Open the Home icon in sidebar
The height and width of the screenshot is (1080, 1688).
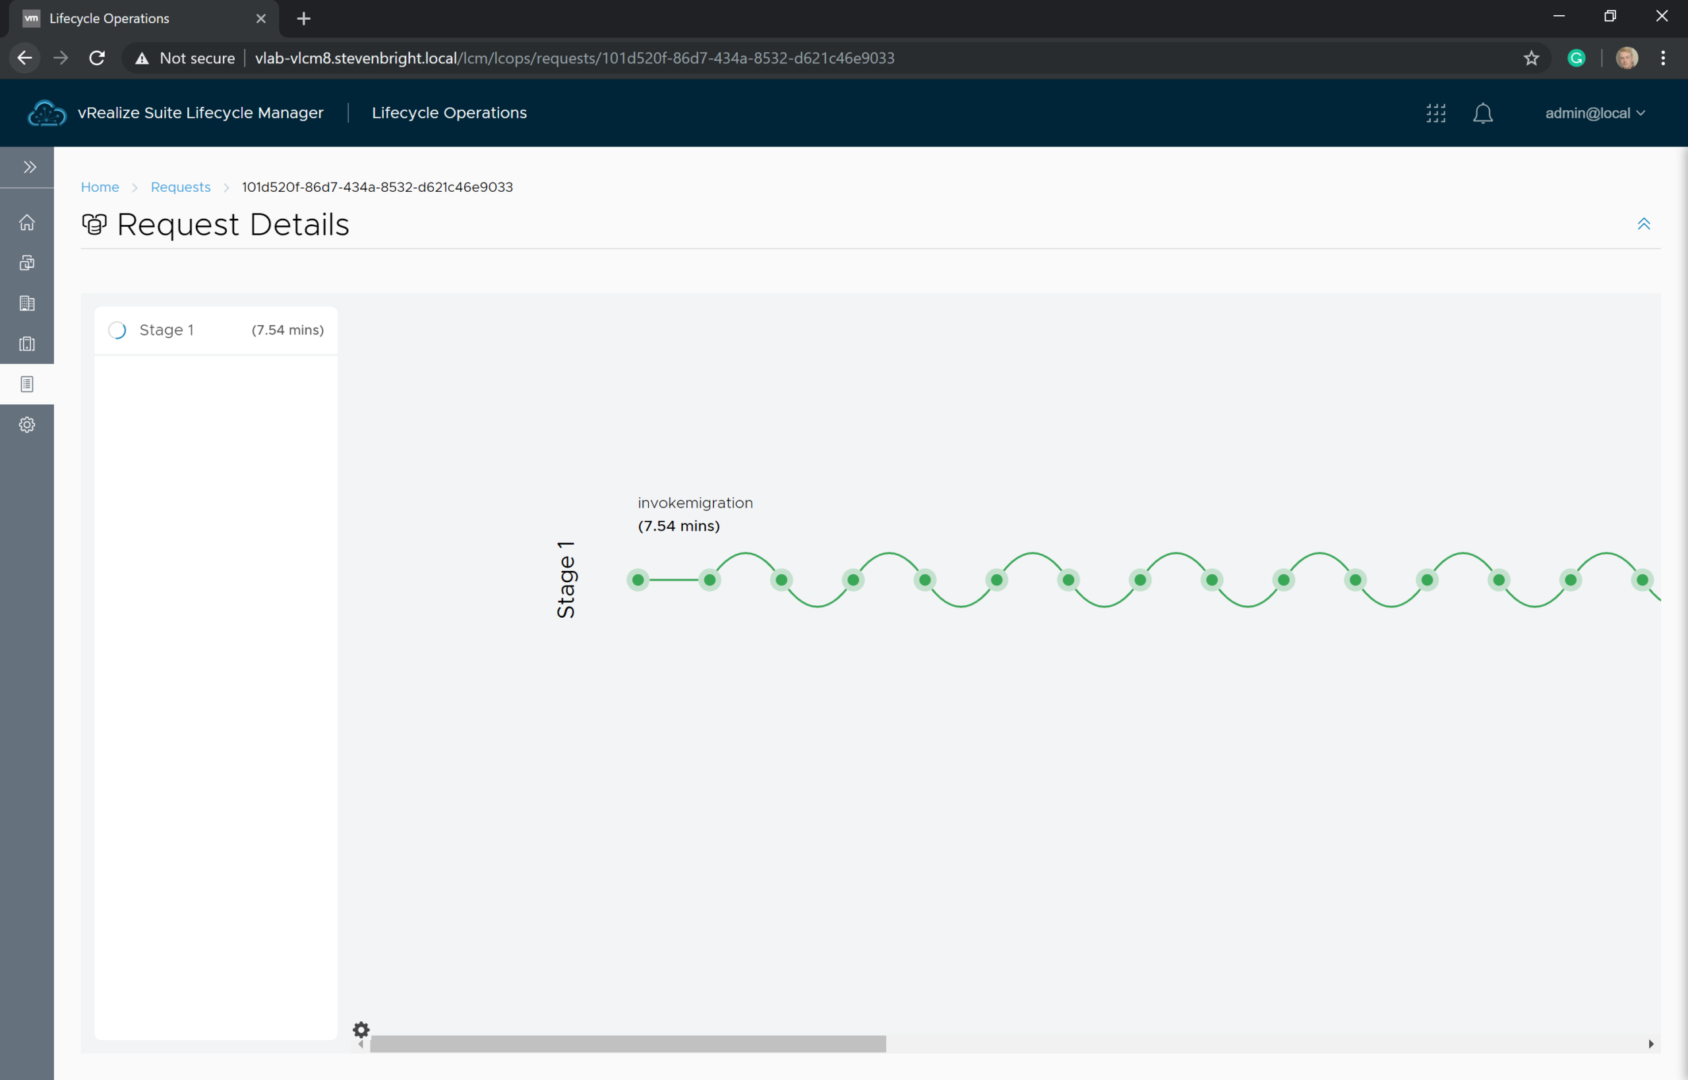tap(27, 223)
